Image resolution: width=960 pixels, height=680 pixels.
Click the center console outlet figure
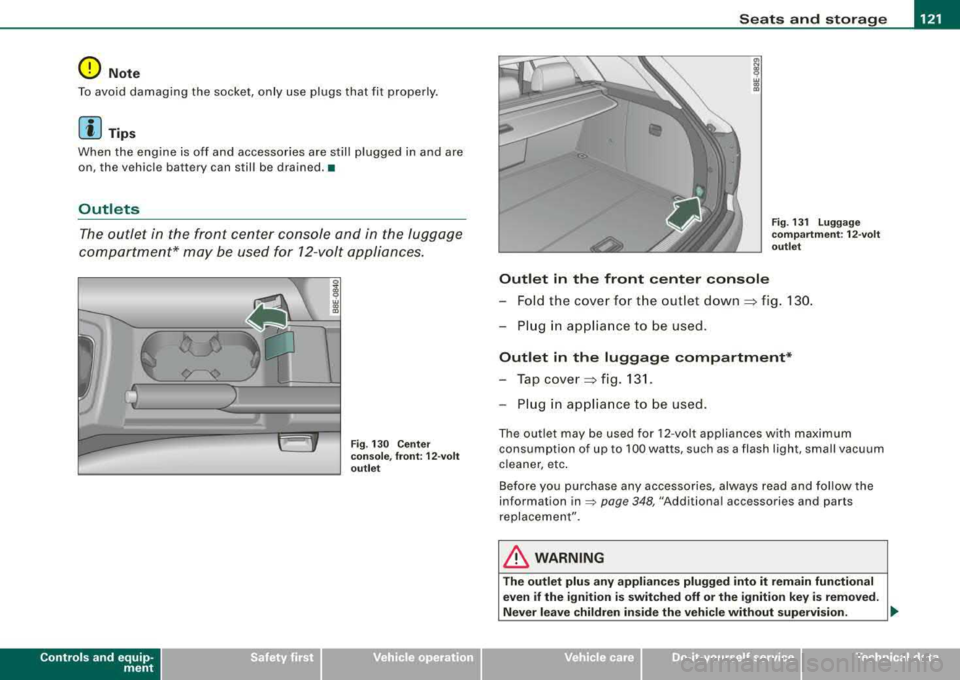pyautogui.click(x=209, y=376)
